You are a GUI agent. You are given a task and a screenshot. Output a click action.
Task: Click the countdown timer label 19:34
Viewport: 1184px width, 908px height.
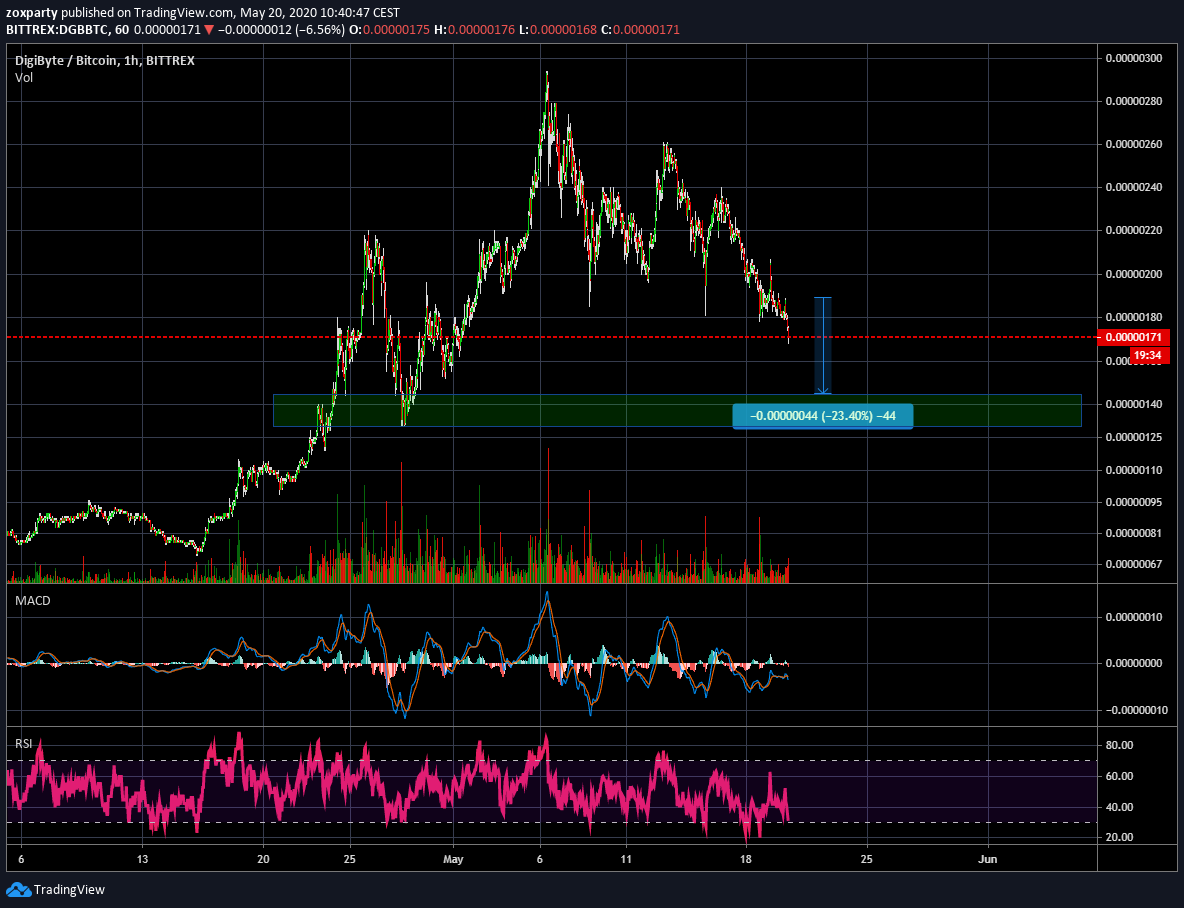[x=1147, y=354]
